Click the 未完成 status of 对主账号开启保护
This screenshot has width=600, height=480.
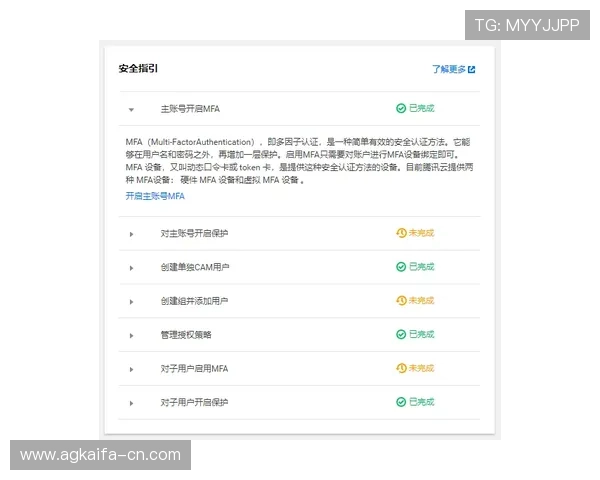pos(422,233)
